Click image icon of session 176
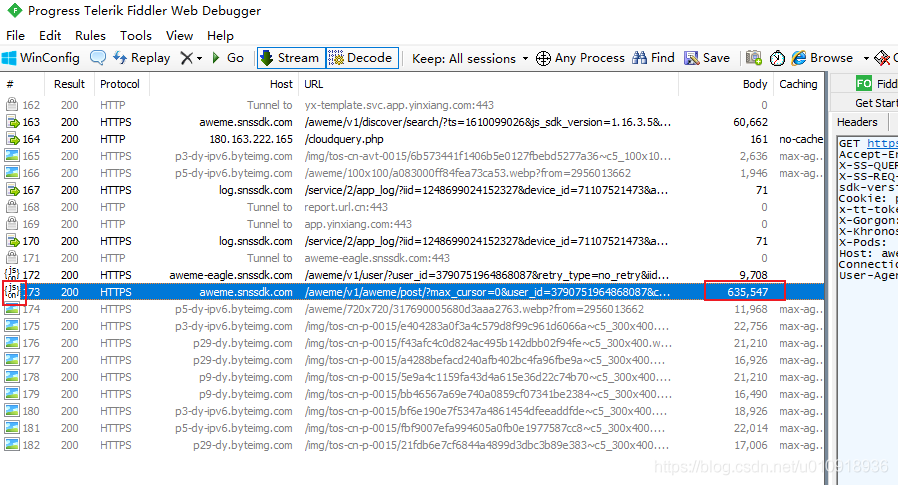 coord(11,343)
